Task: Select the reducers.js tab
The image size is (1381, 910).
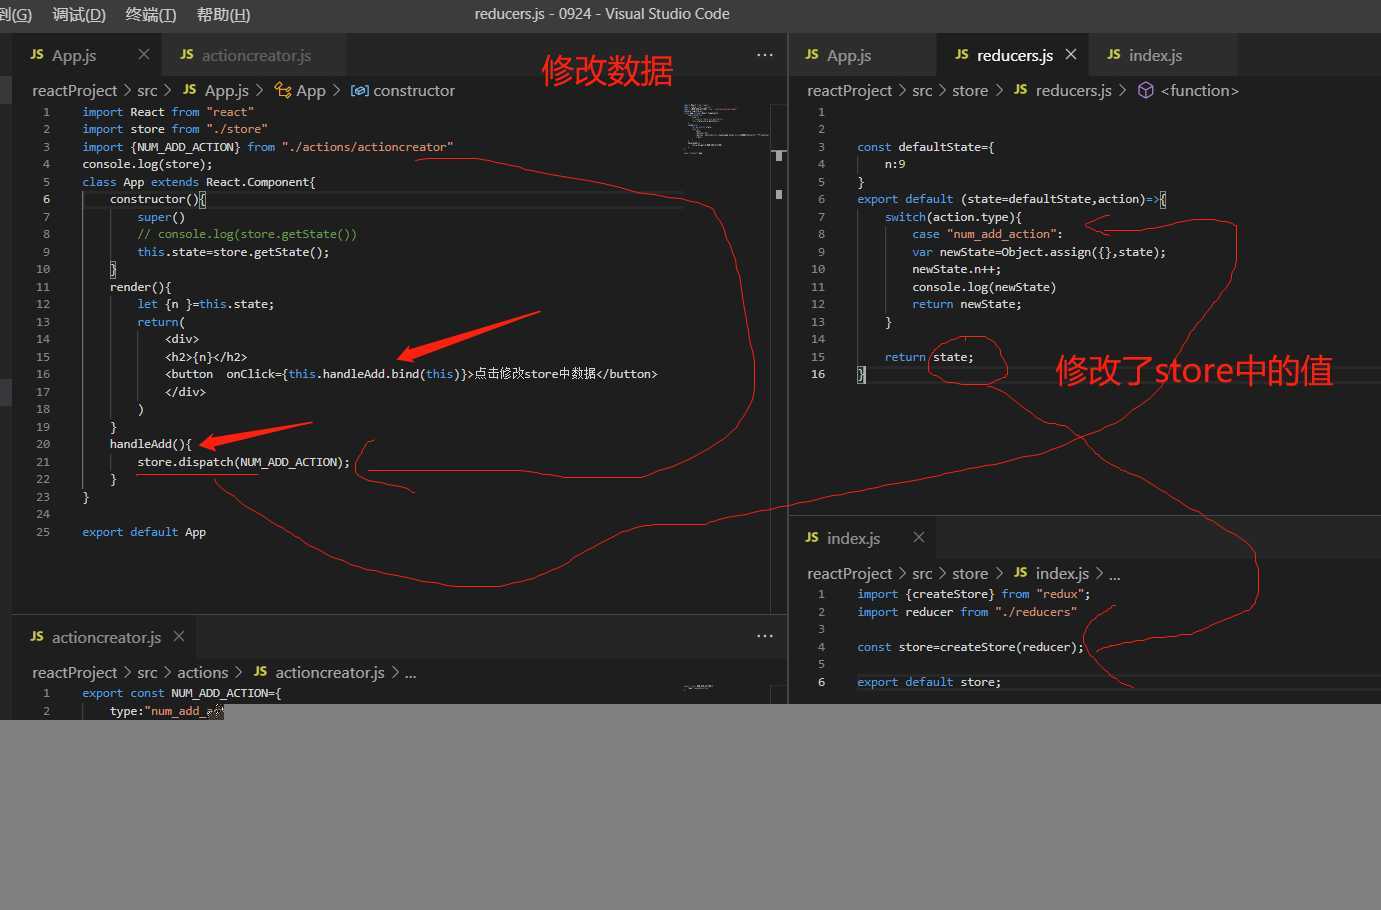Action: click(1015, 56)
